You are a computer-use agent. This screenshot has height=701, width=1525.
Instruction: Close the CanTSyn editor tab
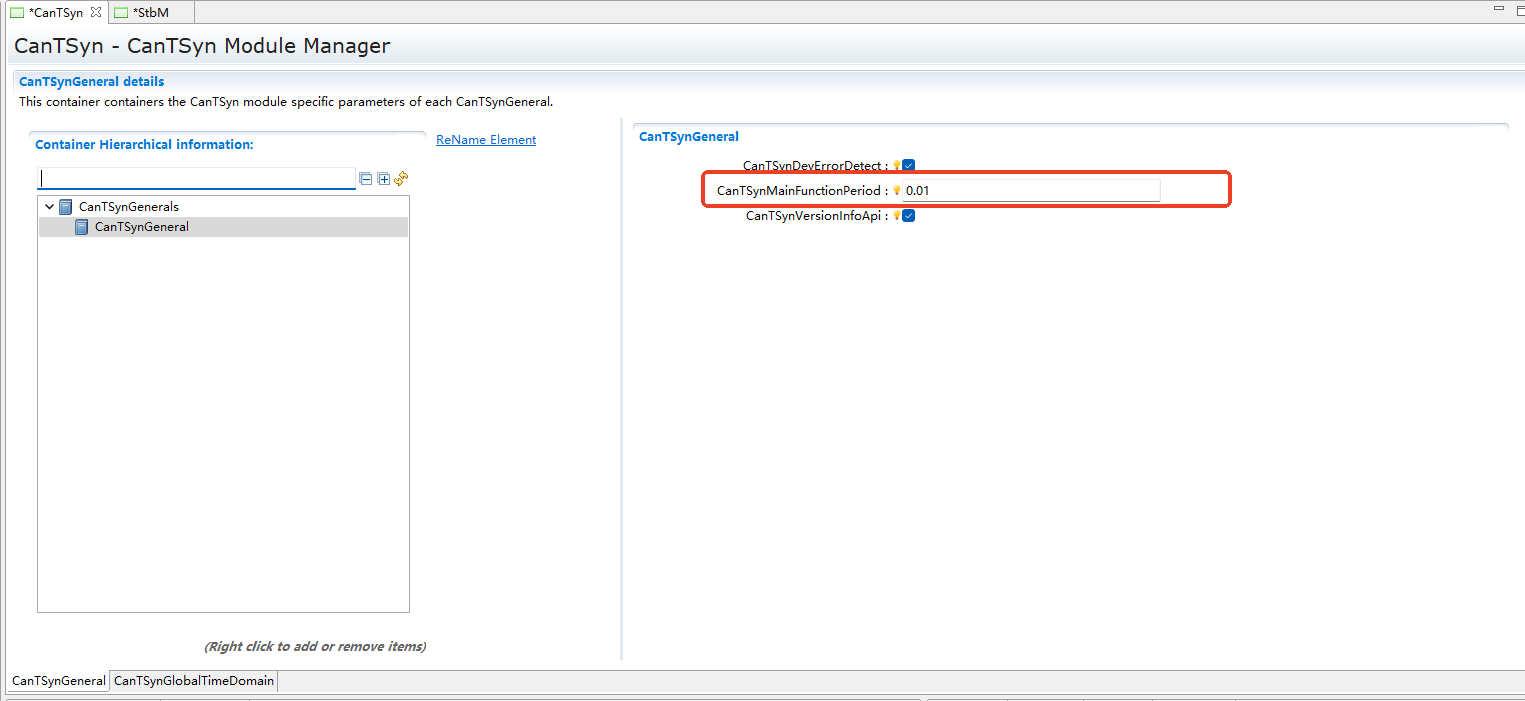pos(96,13)
